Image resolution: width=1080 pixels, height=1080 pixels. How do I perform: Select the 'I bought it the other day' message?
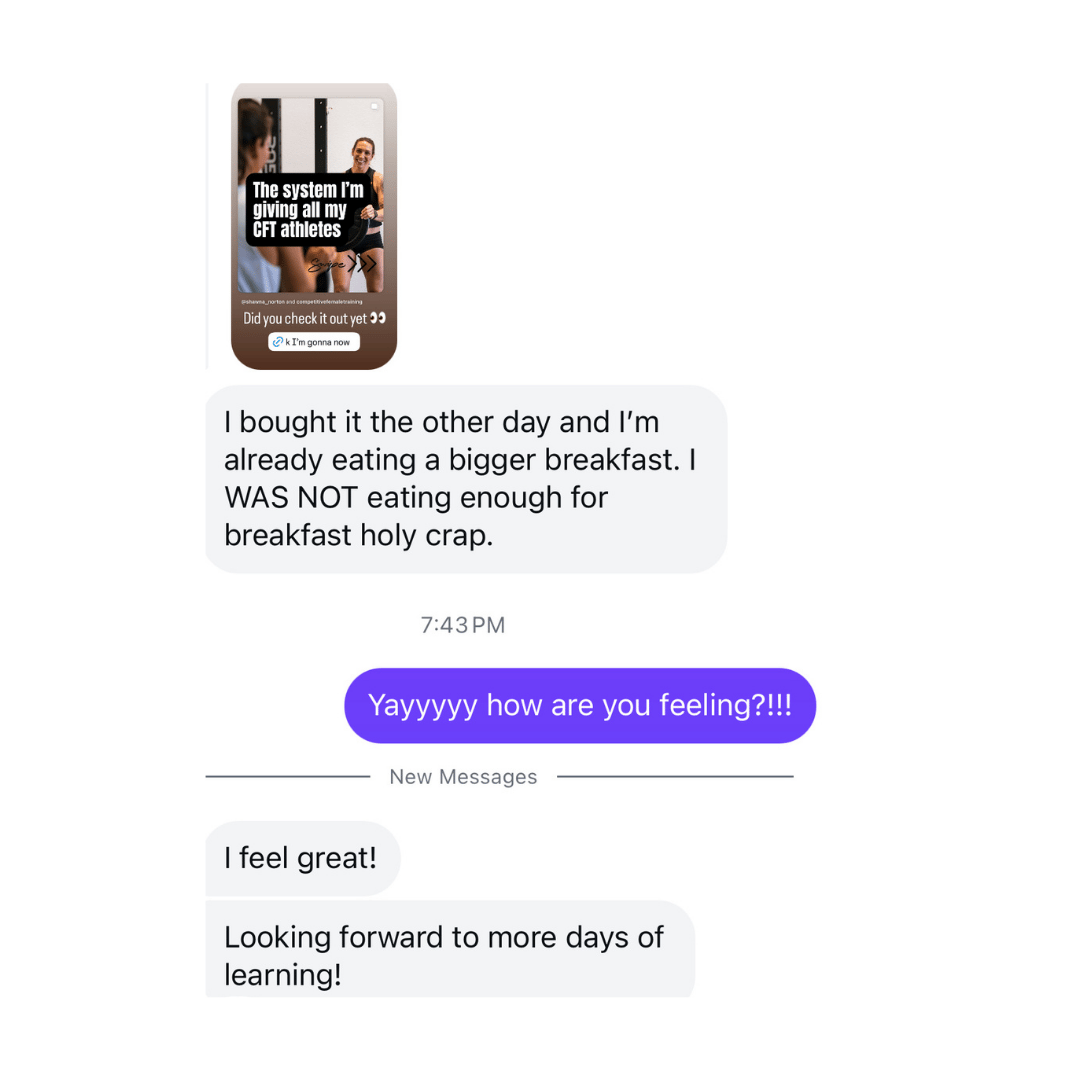click(466, 479)
